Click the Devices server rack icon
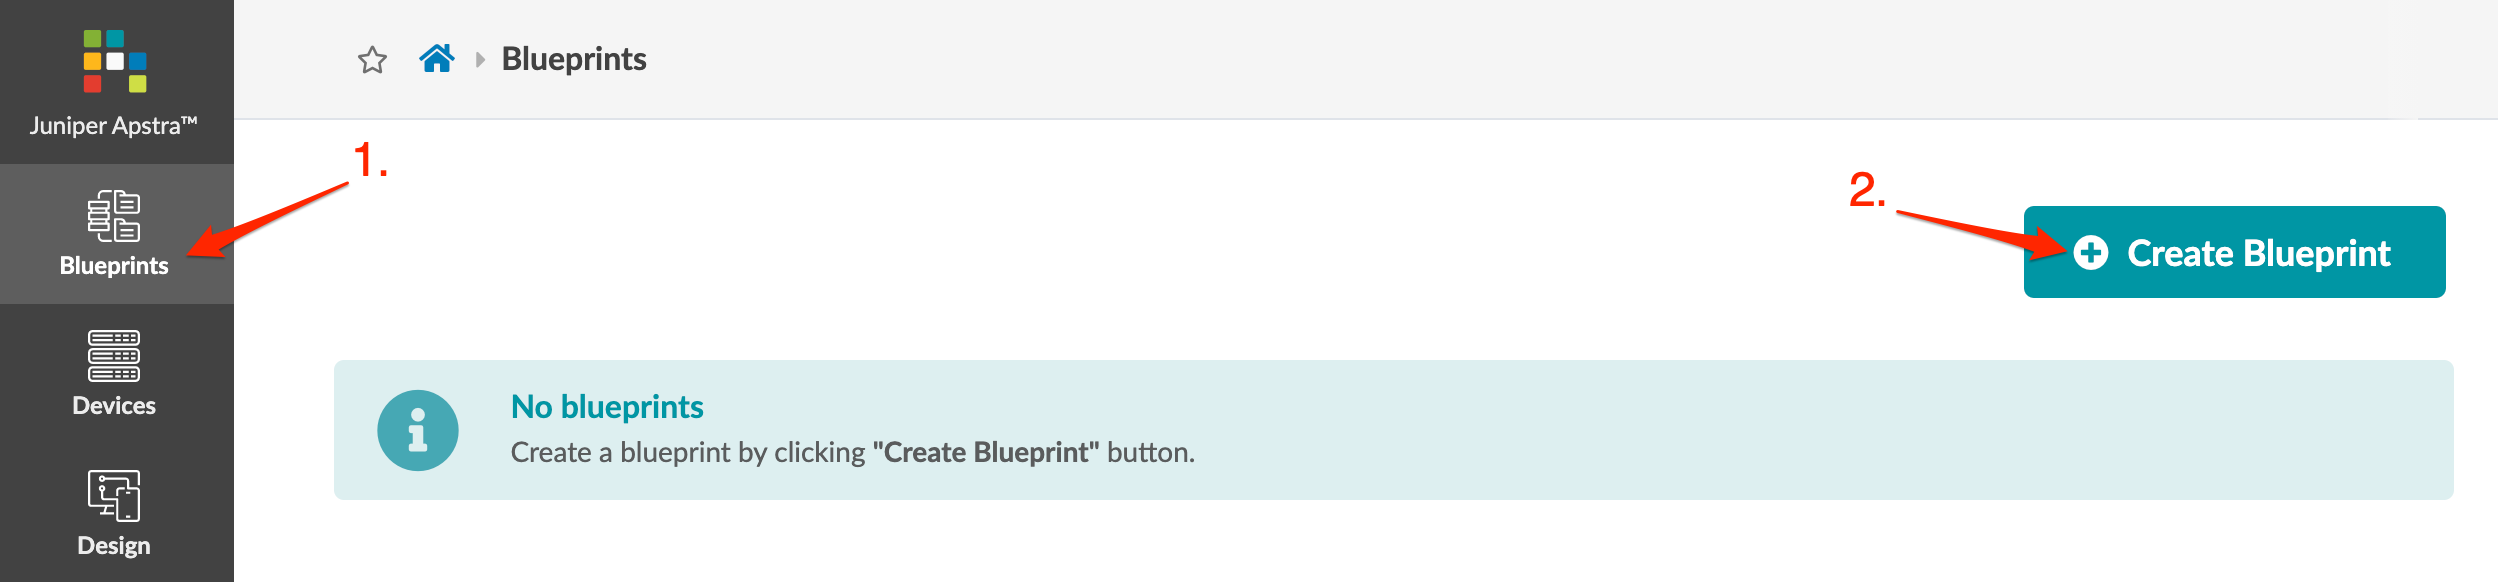The width and height of the screenshot is (2498, 582). pos(114,356)
